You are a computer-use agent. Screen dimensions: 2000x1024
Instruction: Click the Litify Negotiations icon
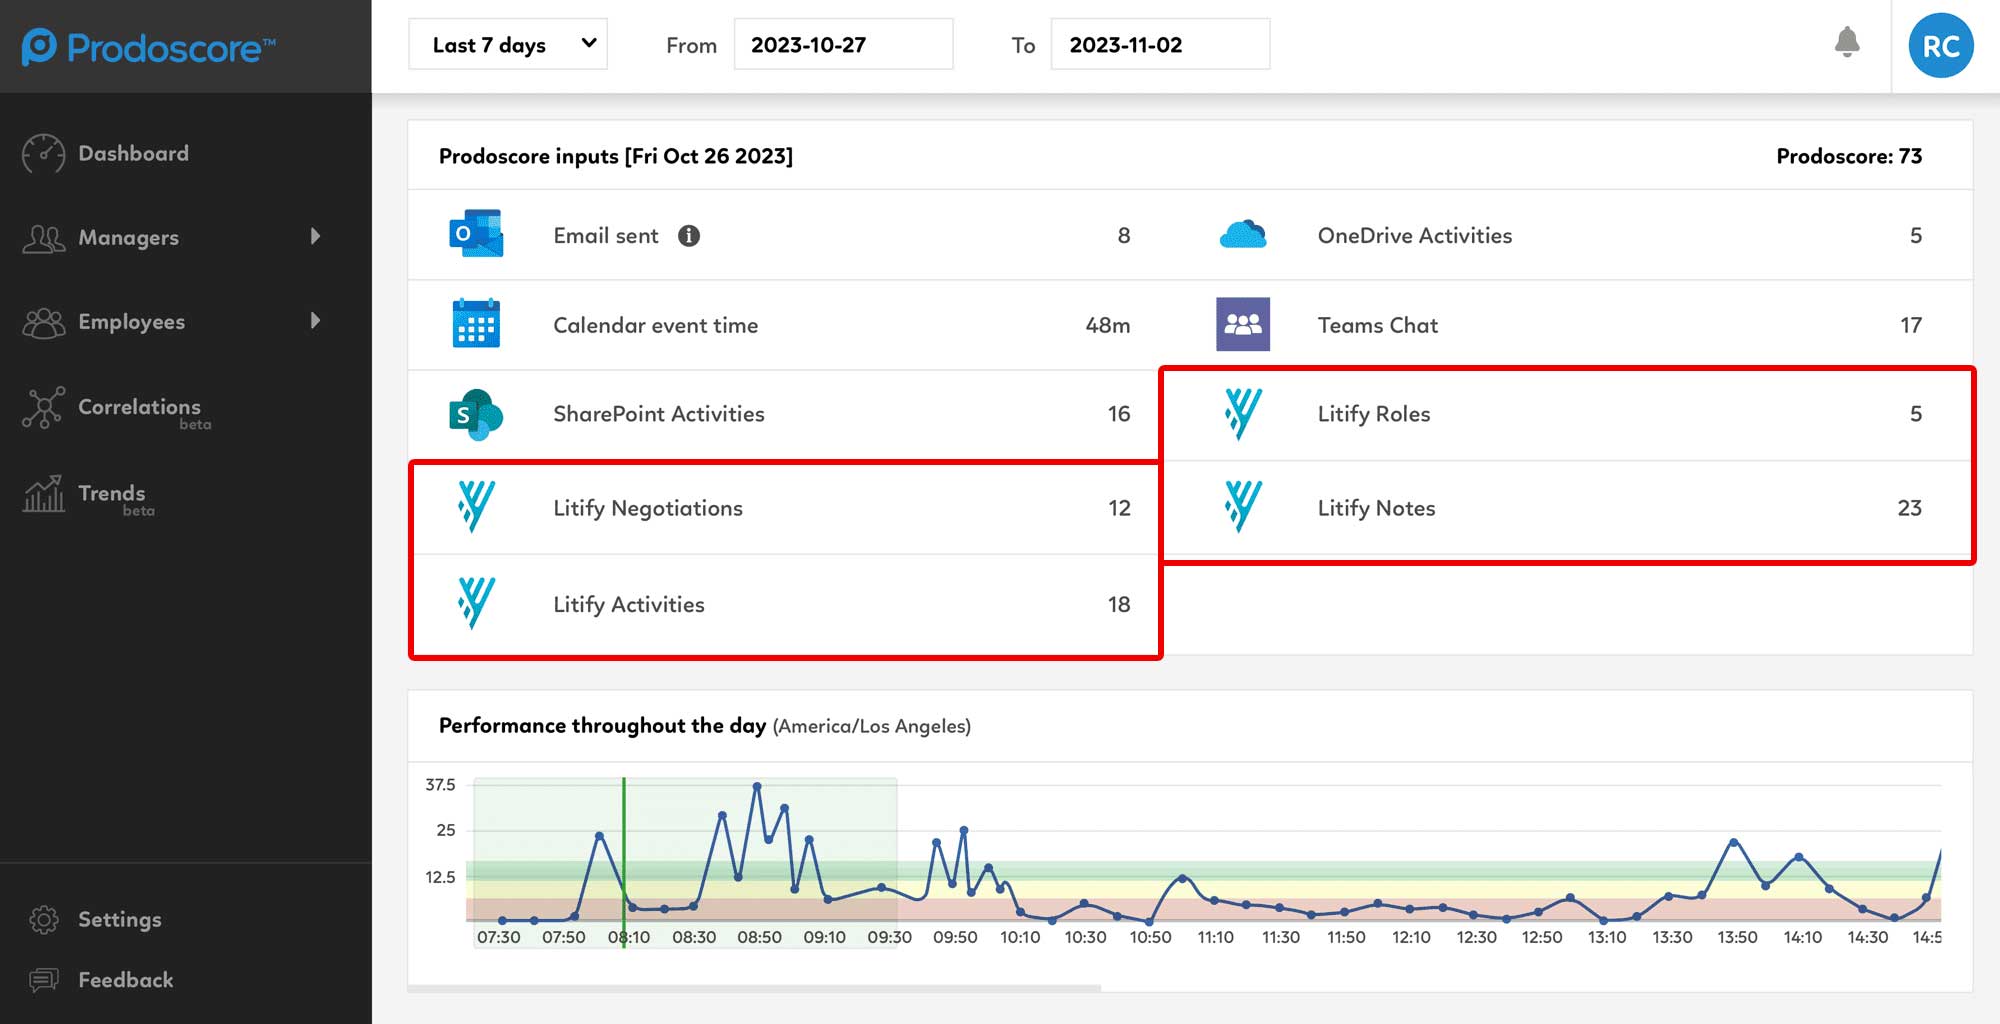point(476,506)
